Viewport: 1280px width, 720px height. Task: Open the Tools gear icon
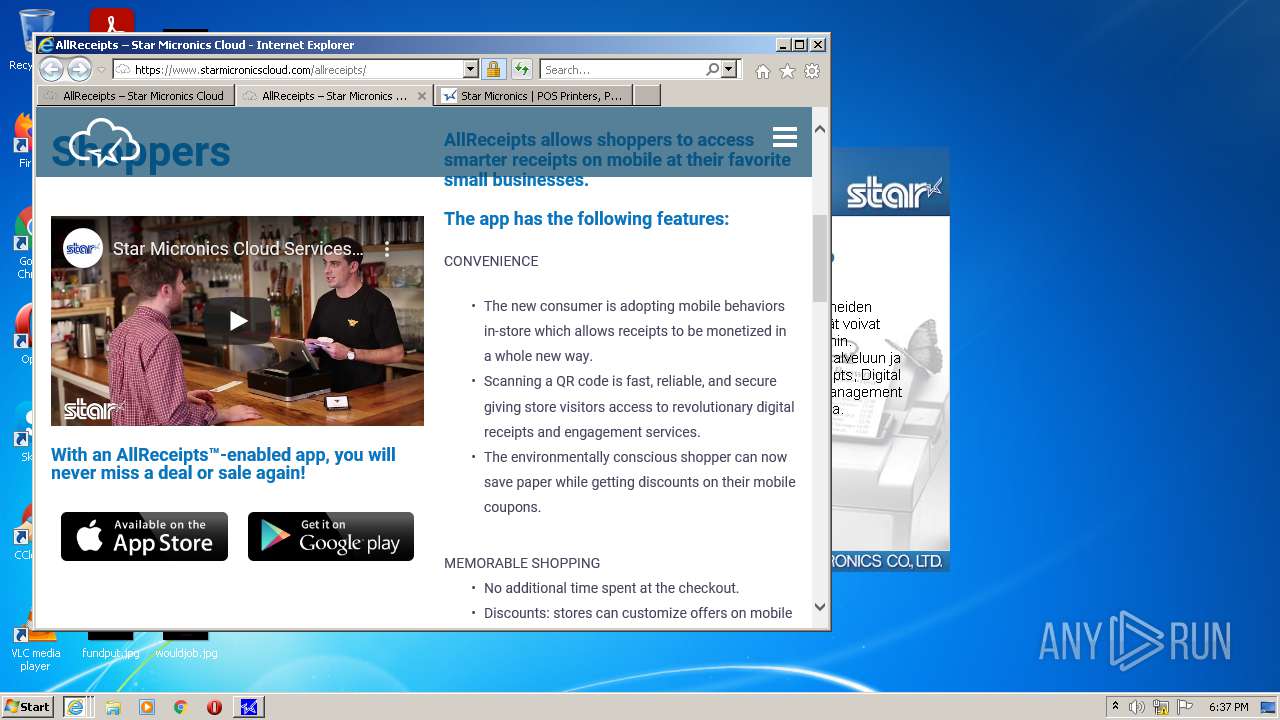point(812,71)
